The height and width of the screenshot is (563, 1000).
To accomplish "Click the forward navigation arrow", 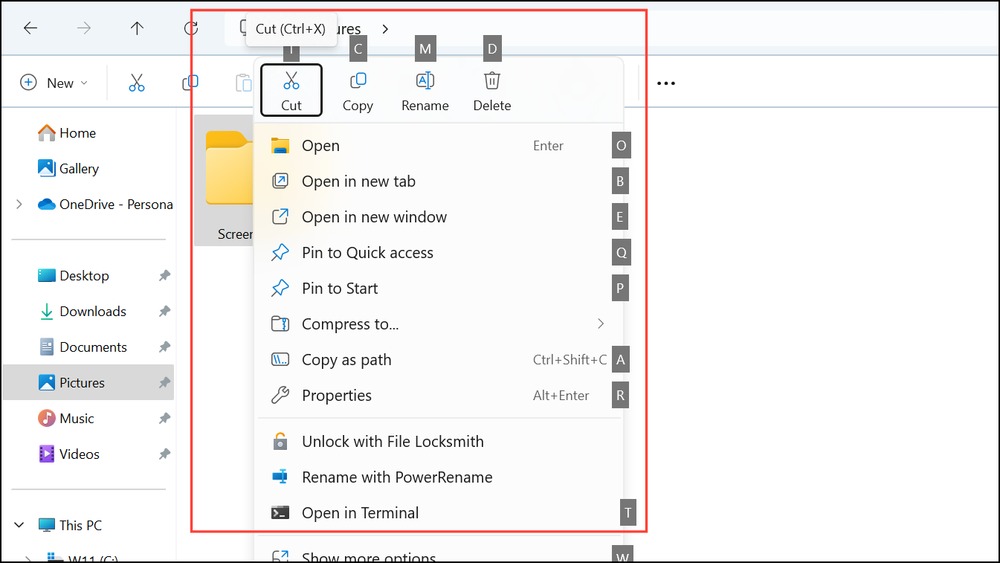I will tap(84, 28).
